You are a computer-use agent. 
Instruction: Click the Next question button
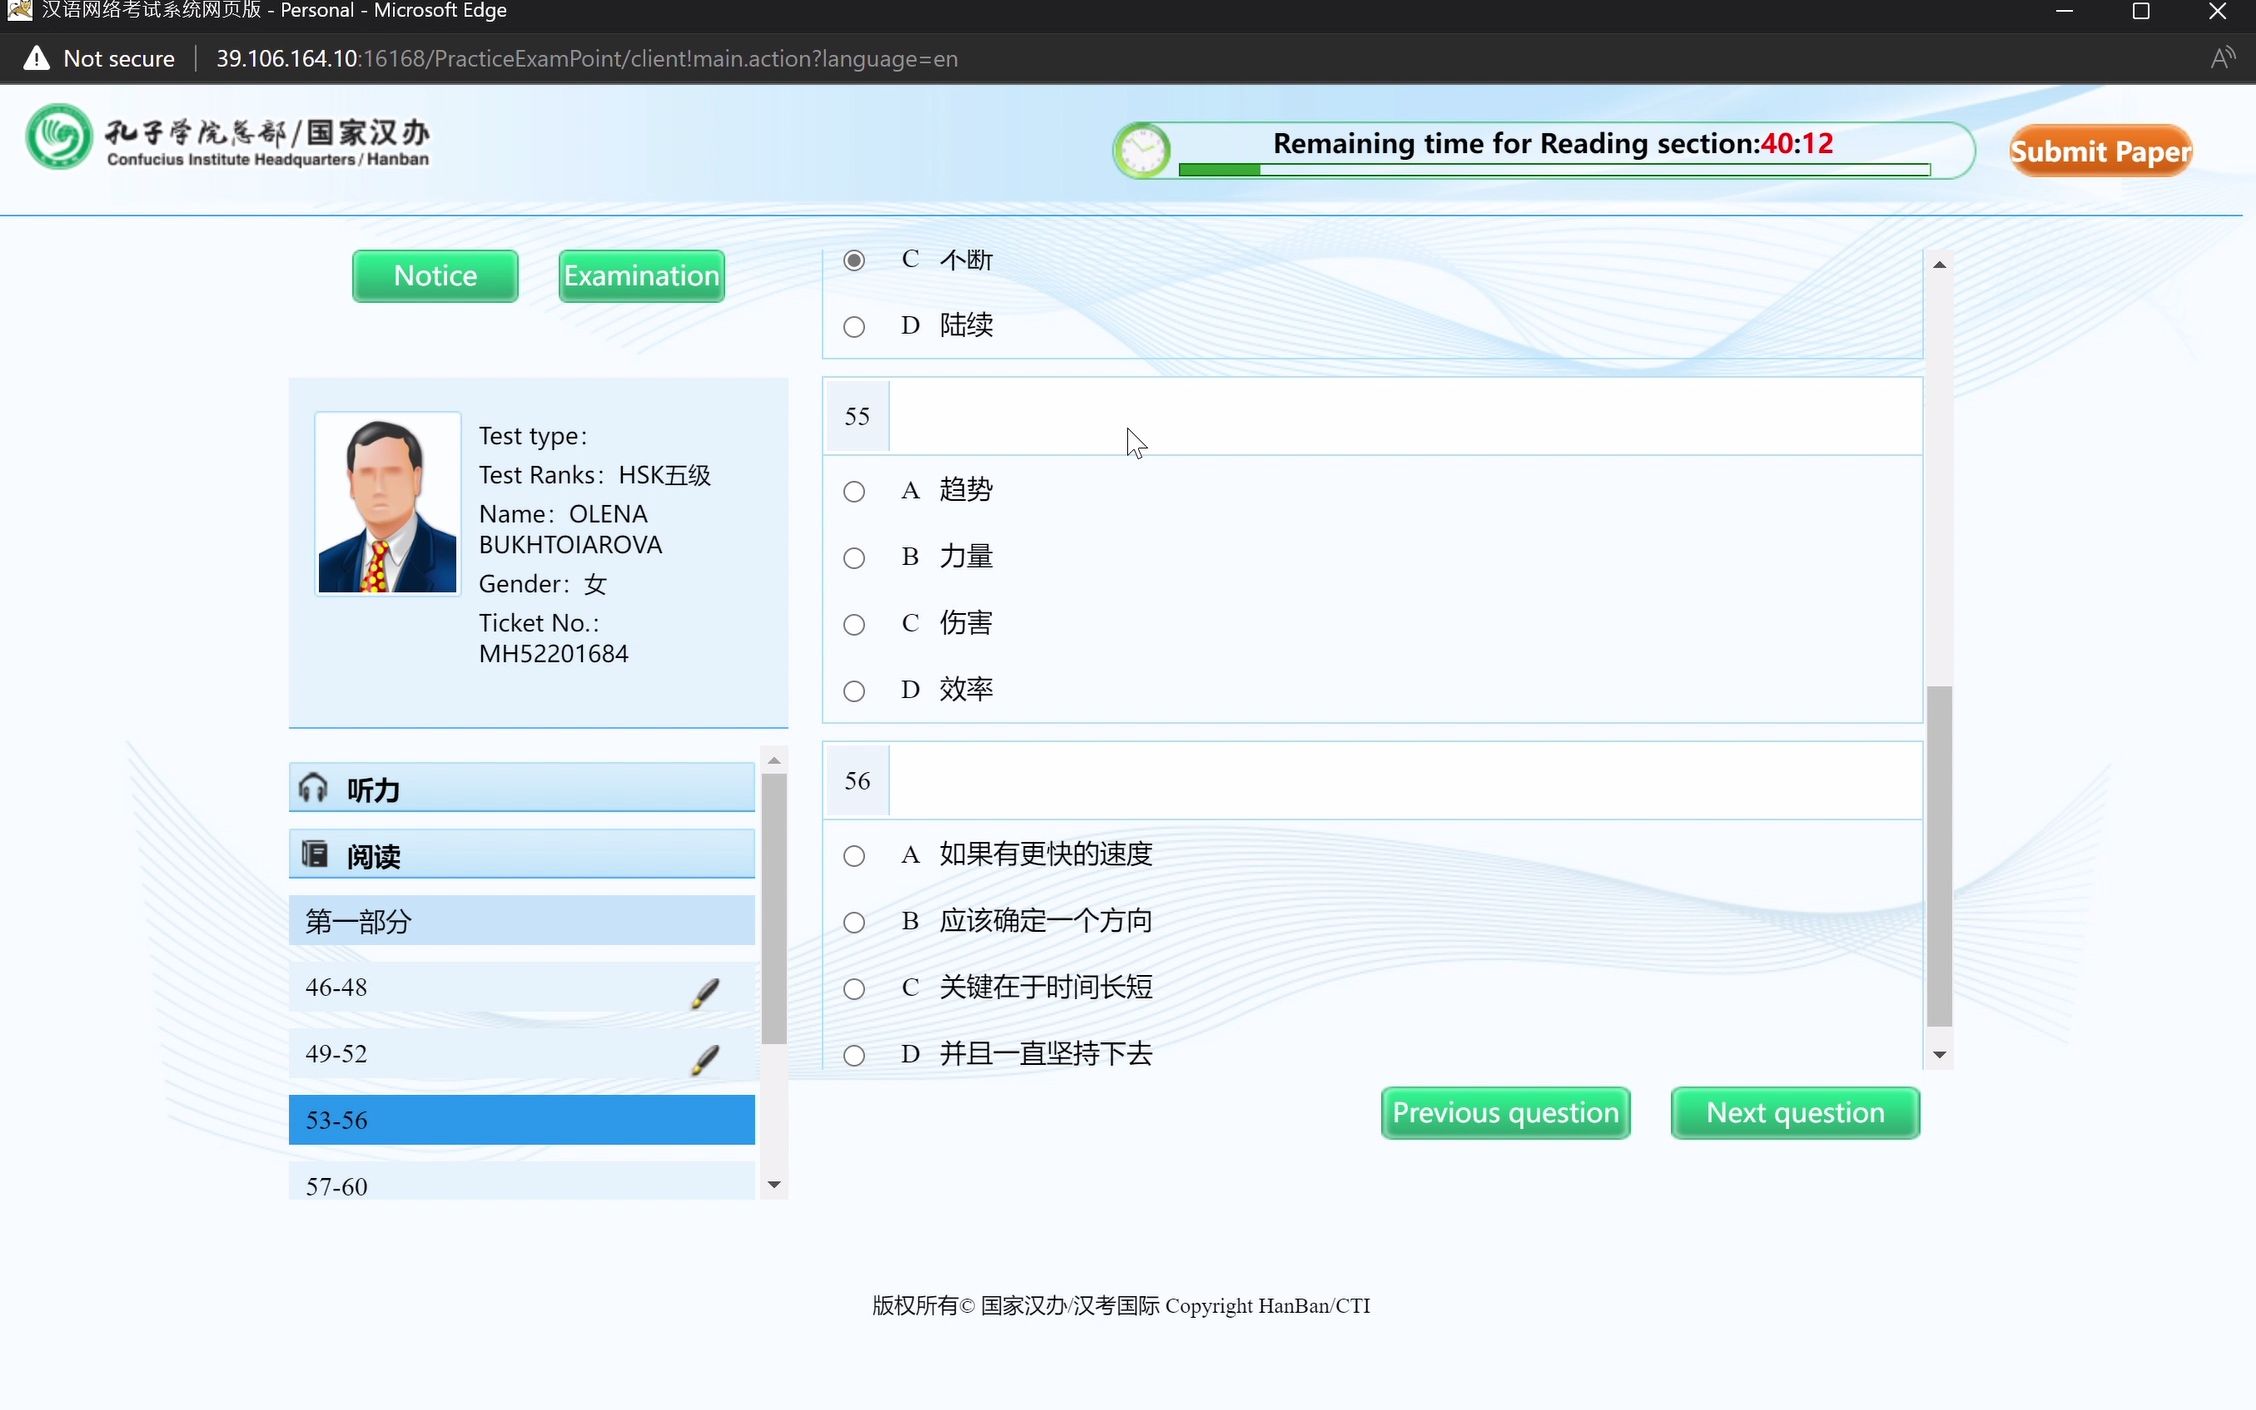tap(1795, 1111)
